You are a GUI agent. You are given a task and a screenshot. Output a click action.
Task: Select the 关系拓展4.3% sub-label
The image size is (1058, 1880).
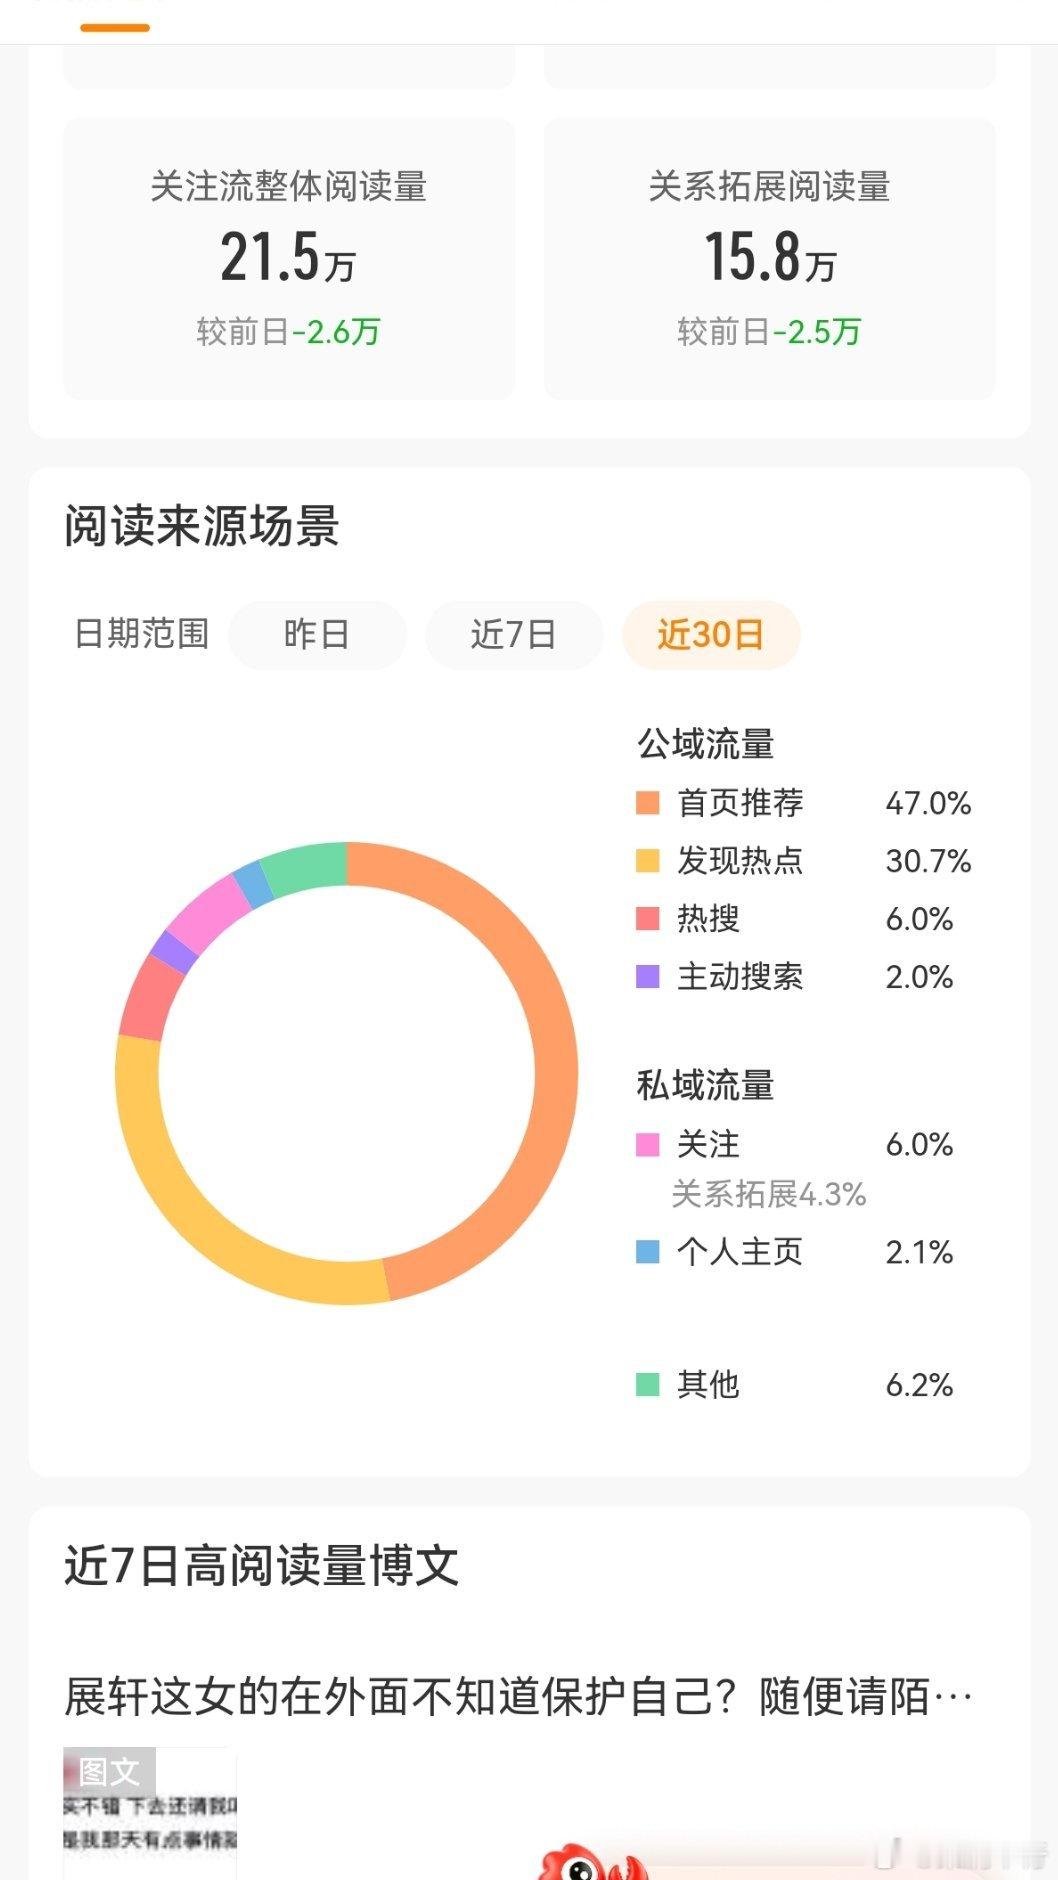pyautogui.click(x=768, y=1194)
